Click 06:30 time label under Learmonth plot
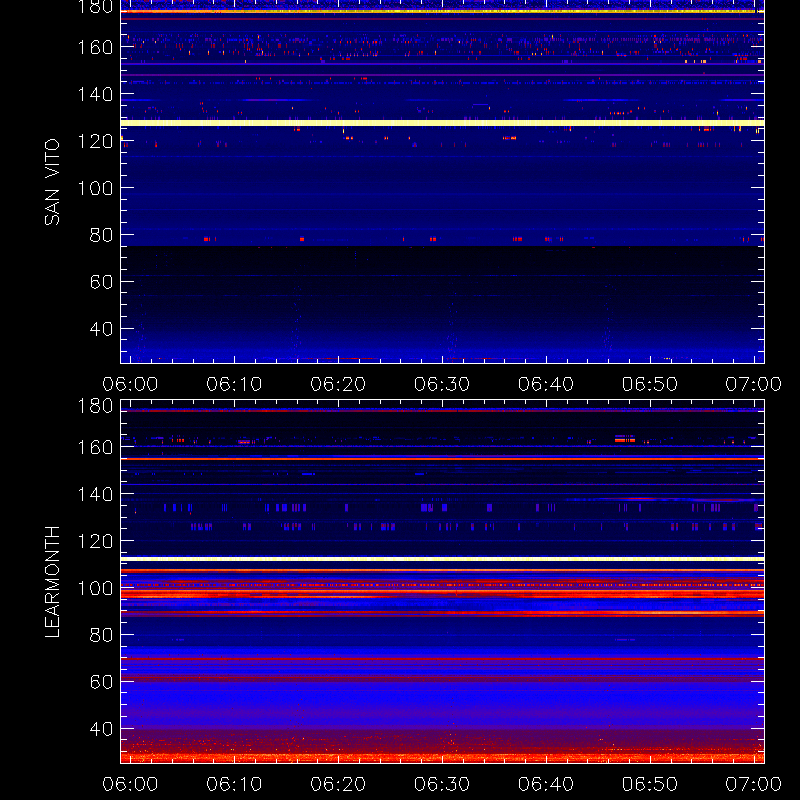800x800 pixels. point(442,784)
